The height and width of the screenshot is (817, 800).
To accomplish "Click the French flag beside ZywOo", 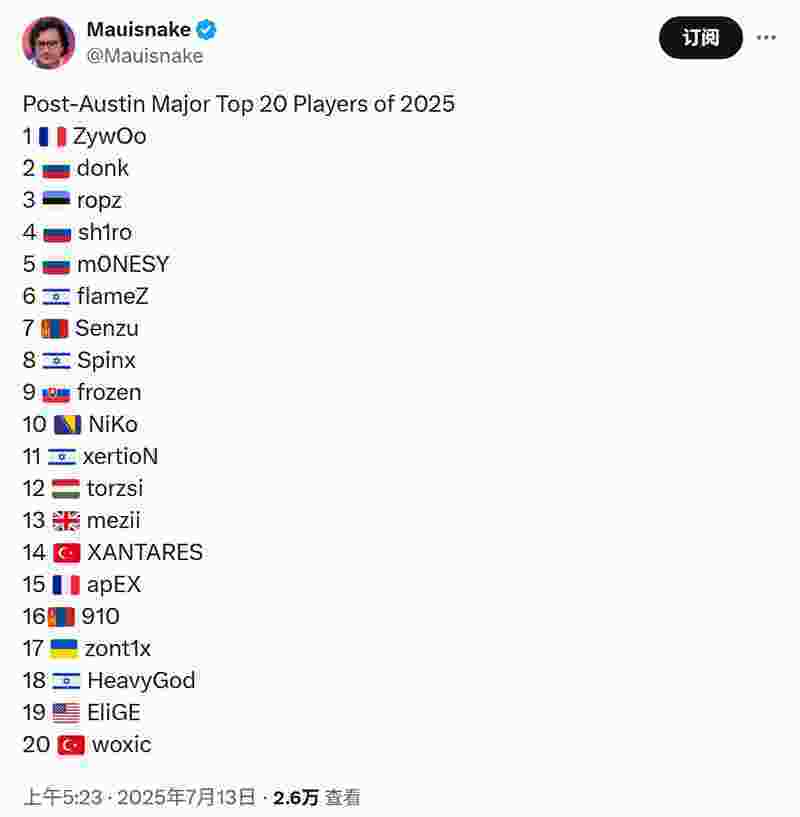I will pos(53,137).
